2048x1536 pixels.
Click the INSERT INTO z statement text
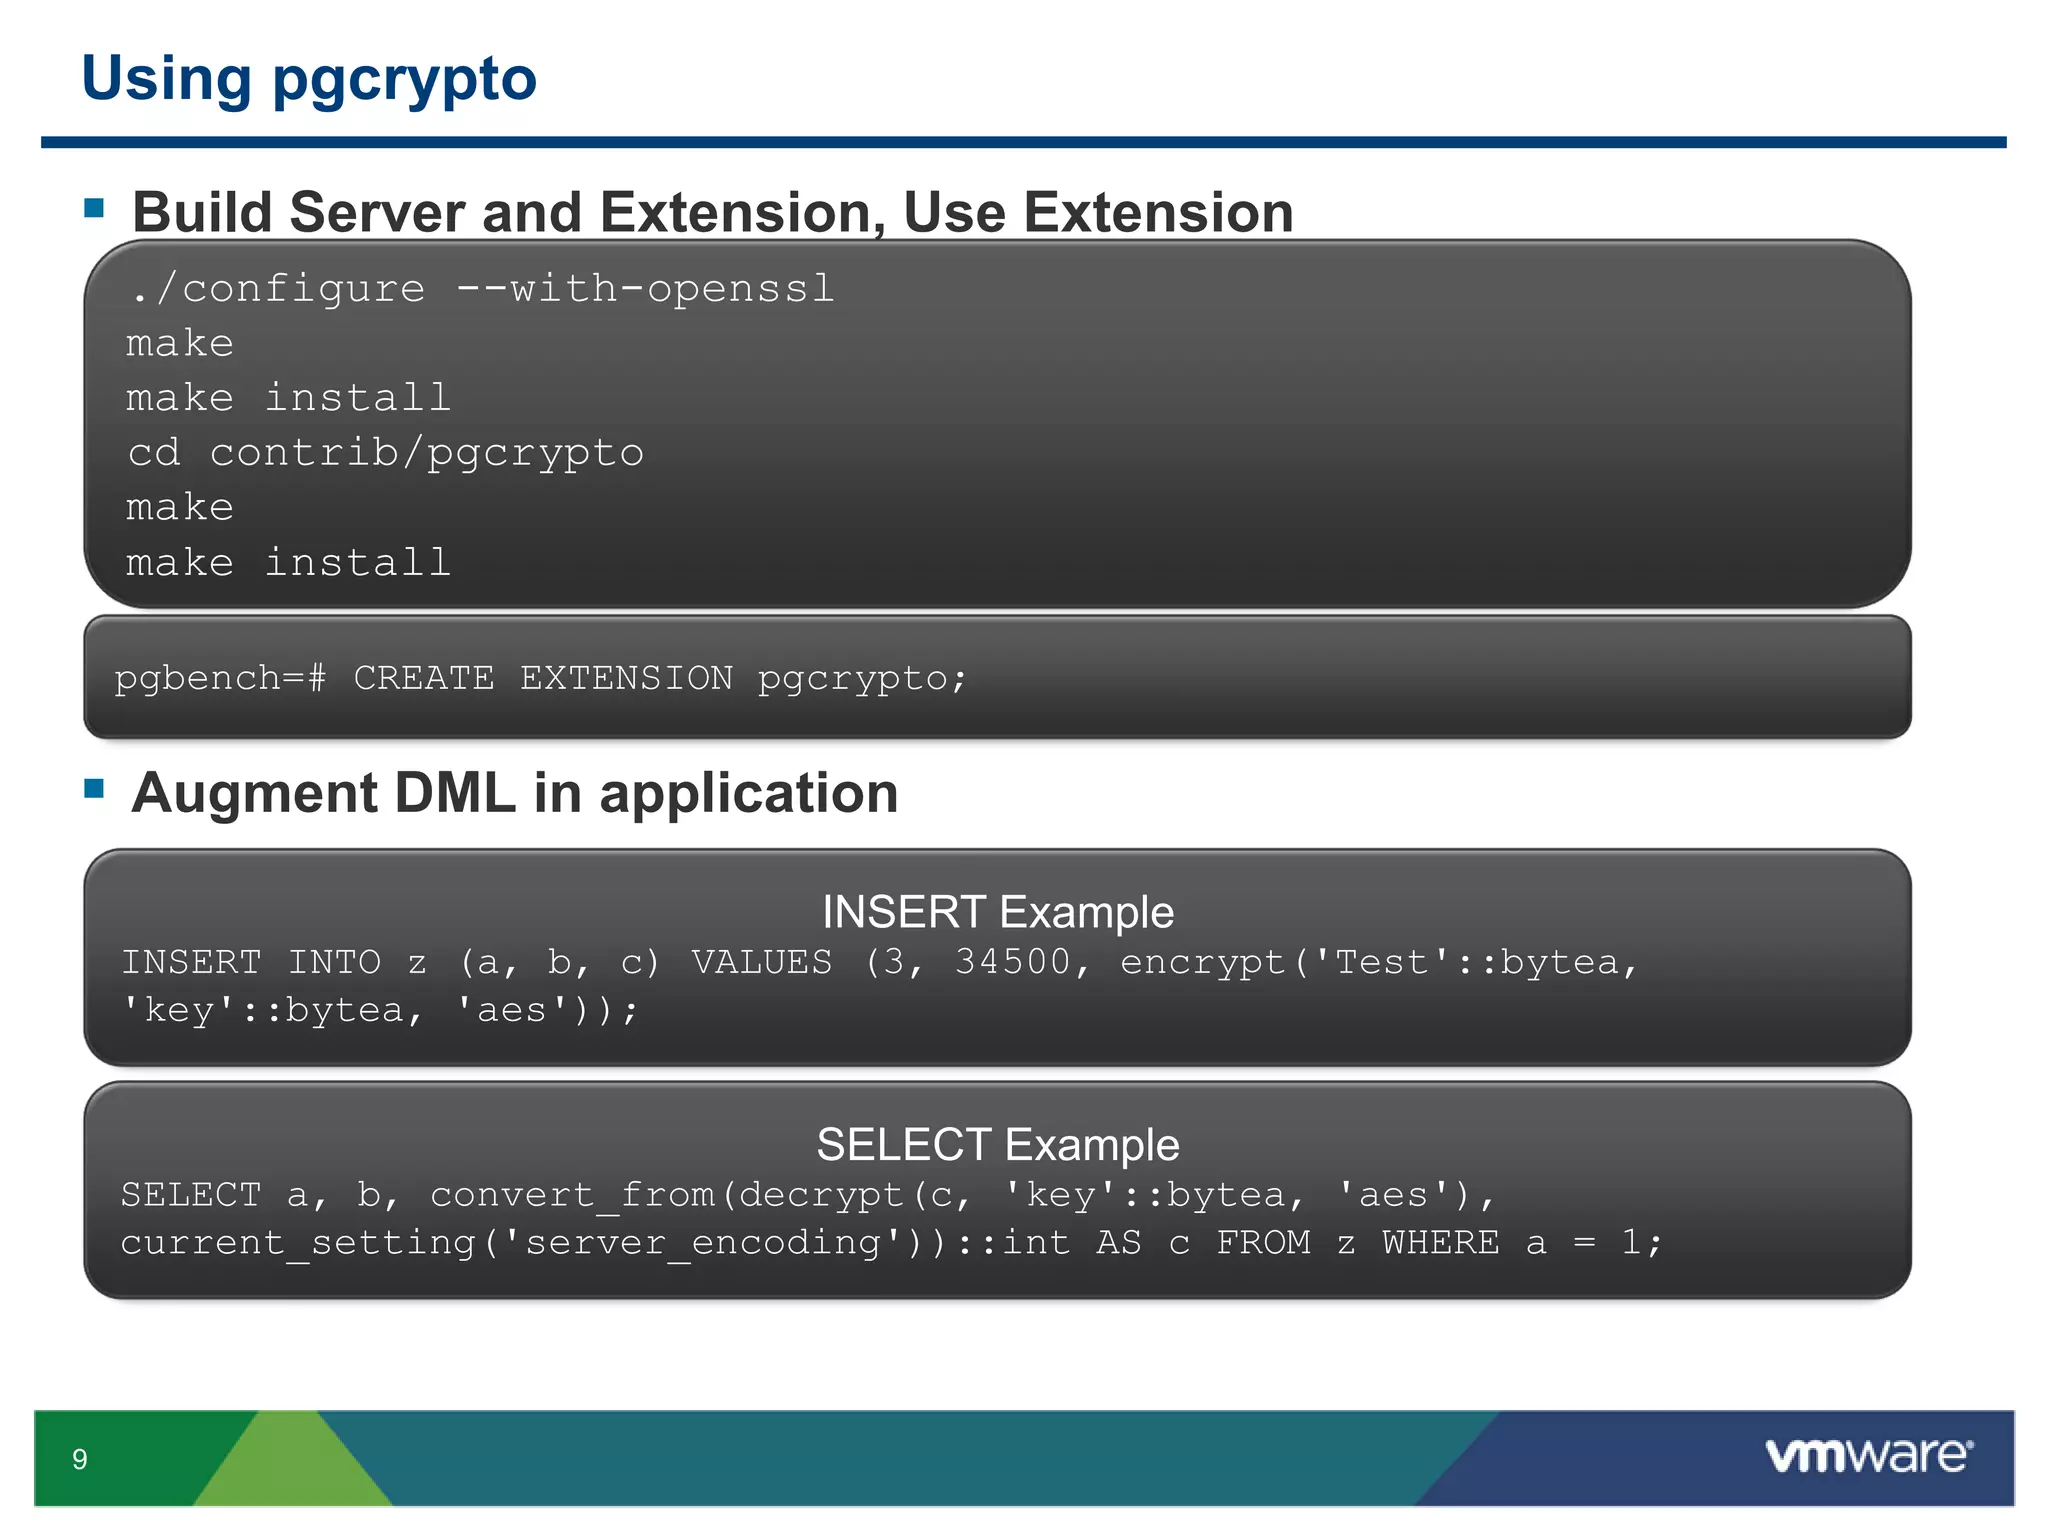[x=878, y=963]
